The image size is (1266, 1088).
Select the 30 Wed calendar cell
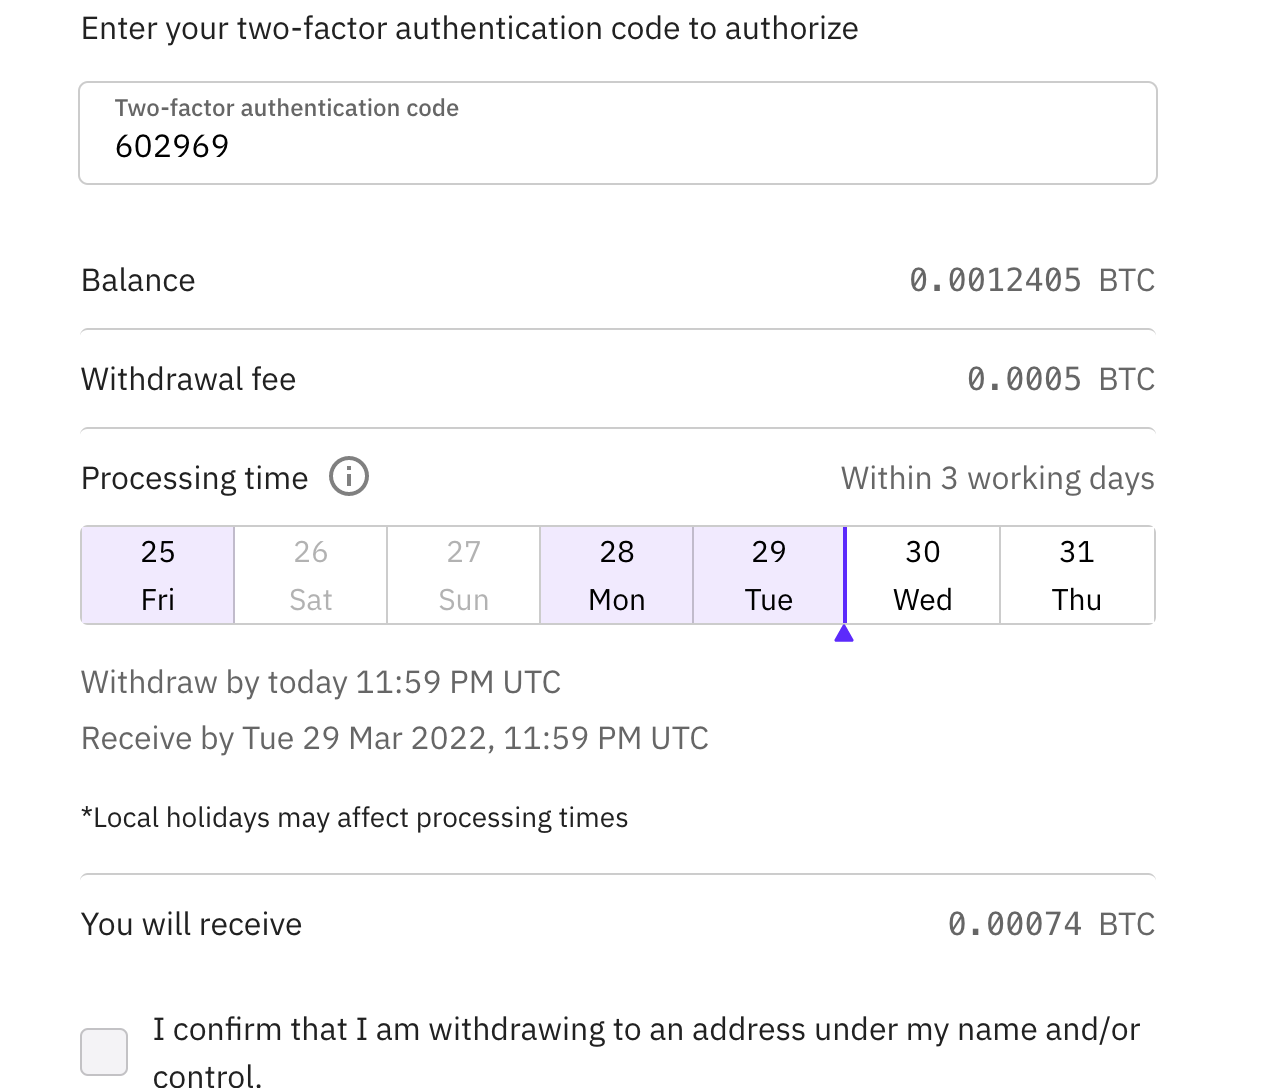click(923, 575)
